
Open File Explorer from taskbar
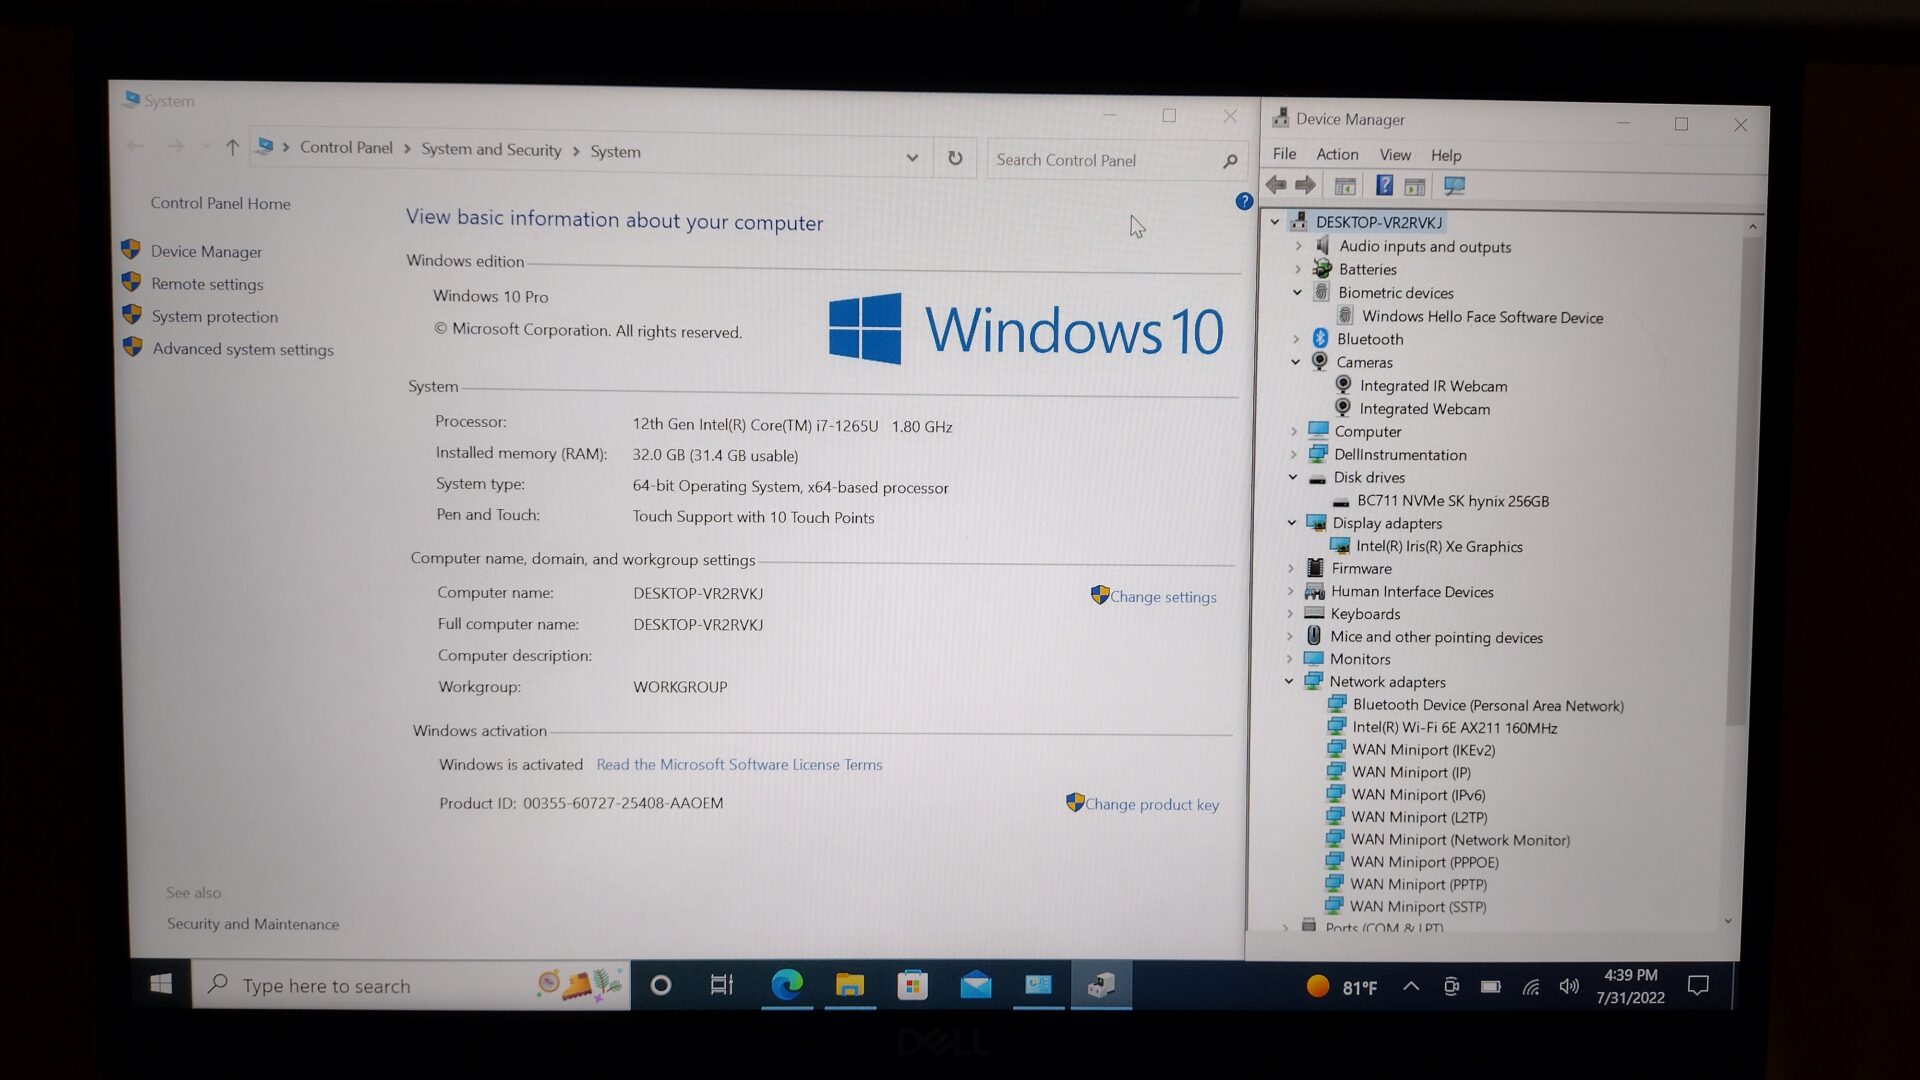click(849, 986)
